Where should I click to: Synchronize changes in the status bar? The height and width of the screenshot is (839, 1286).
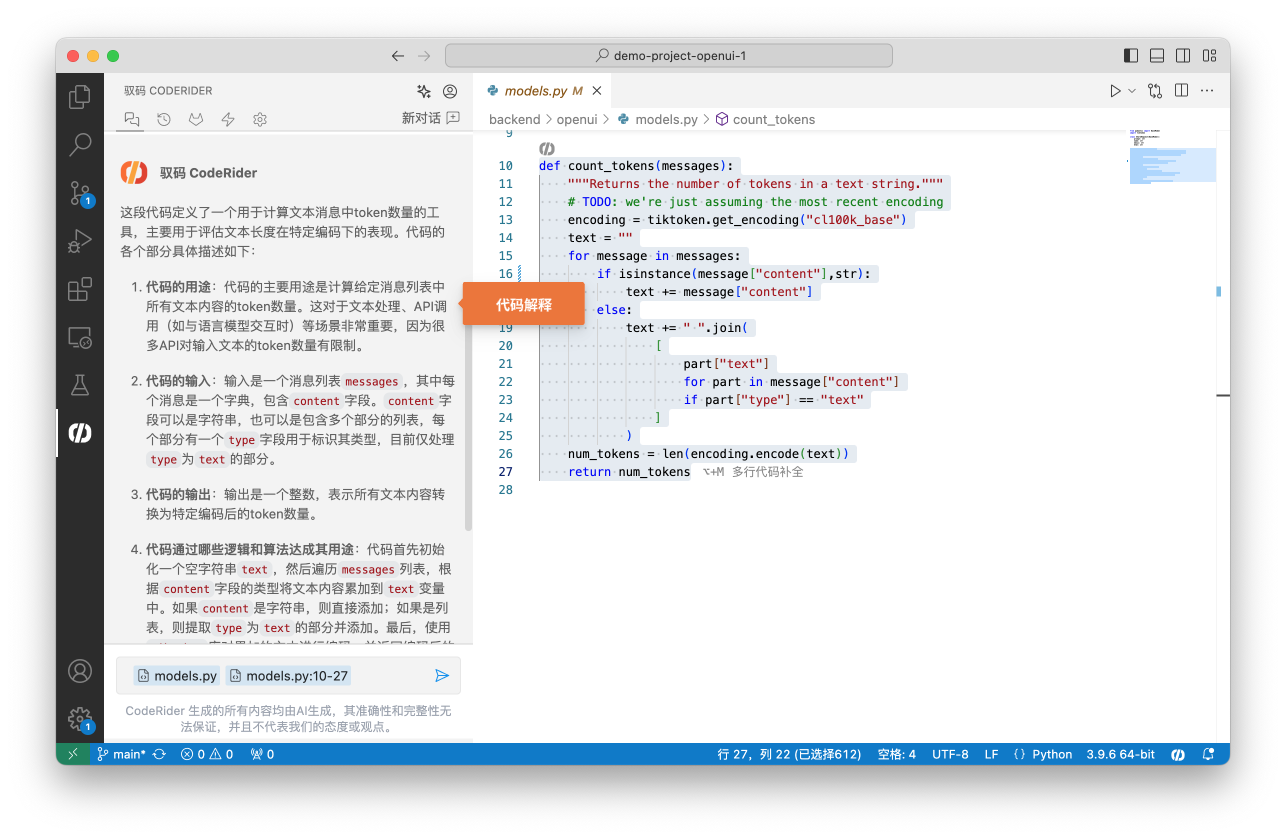pyautogui.click(x=159, y=754)
